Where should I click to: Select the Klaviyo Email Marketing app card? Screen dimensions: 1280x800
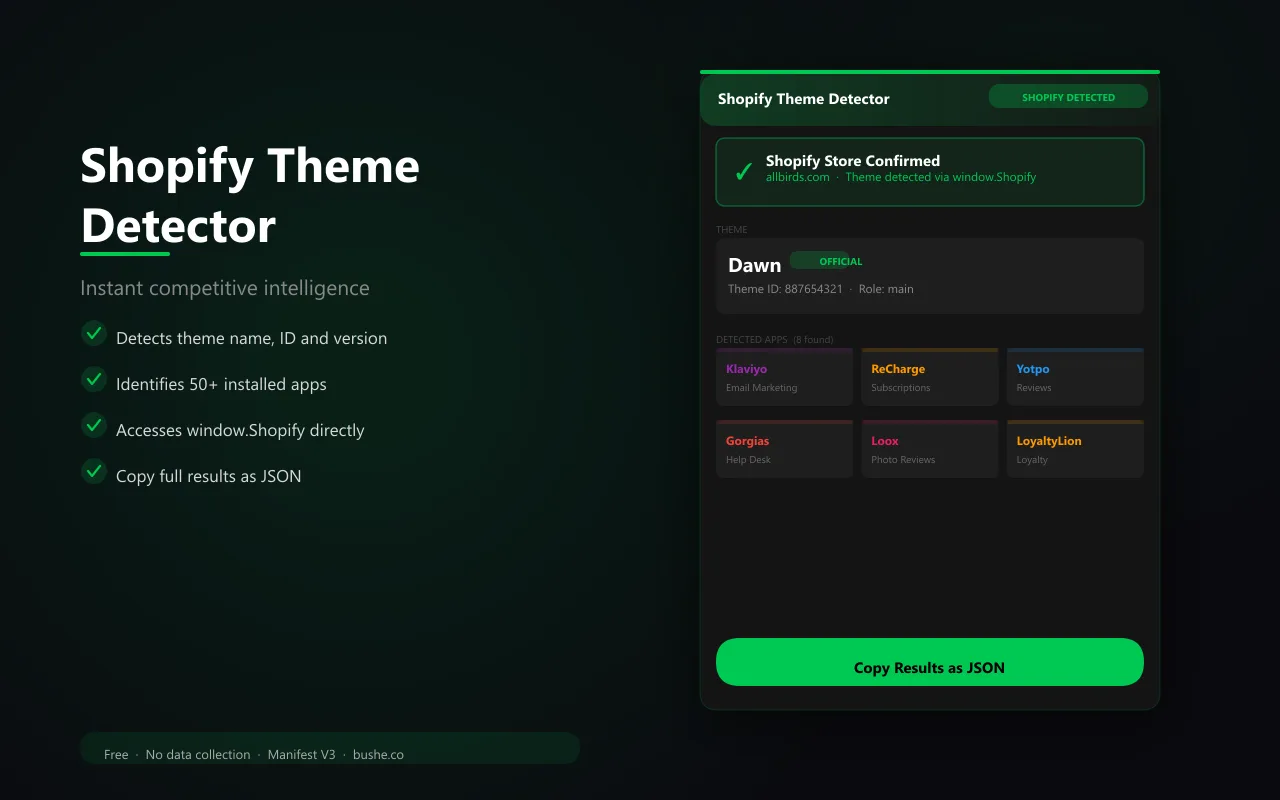point(784,377)
